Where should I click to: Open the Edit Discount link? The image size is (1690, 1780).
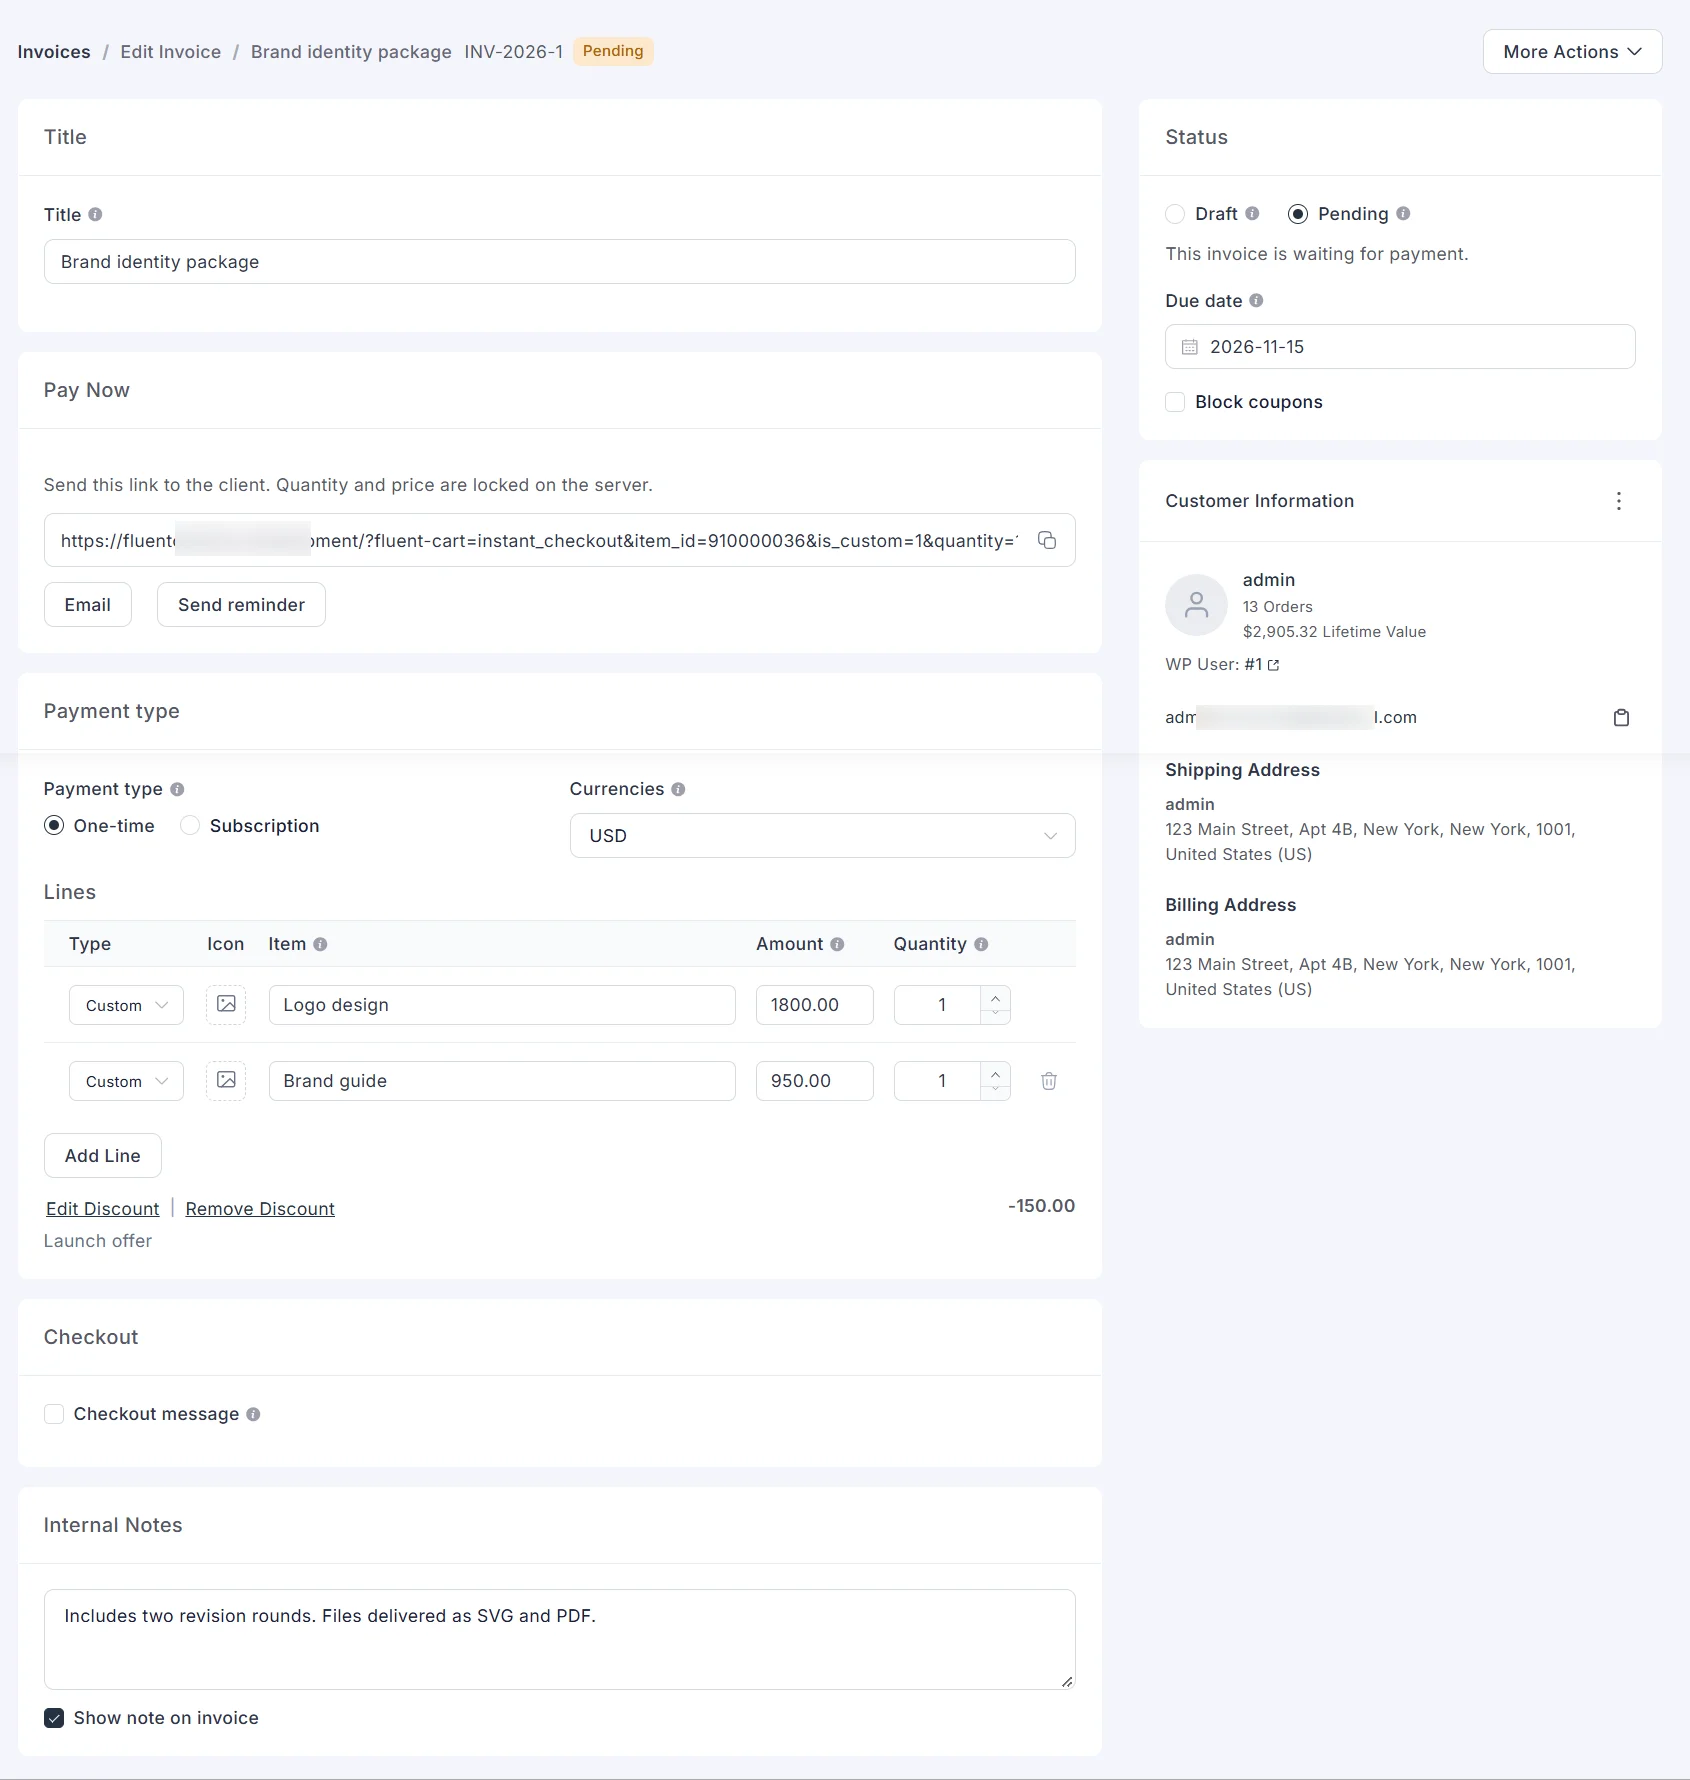click(103, 1209)
